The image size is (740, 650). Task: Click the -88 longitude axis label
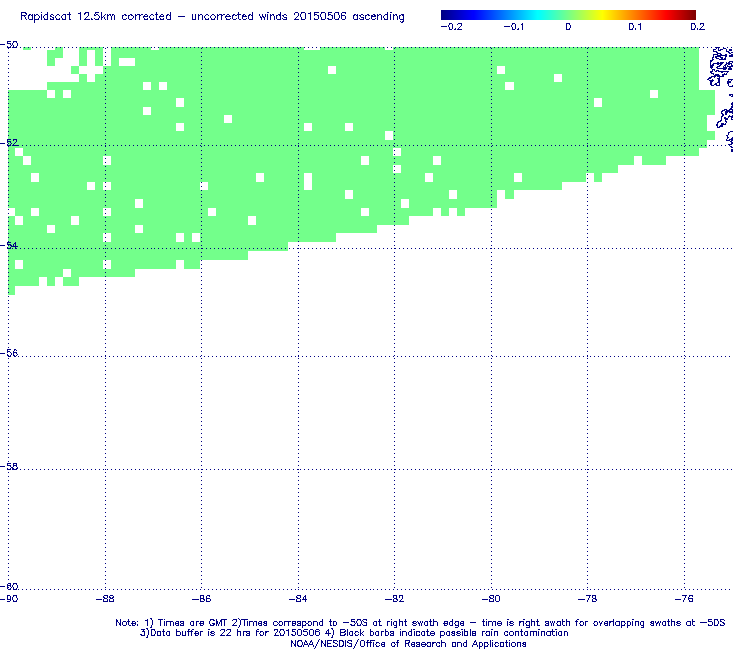pyautogui.click(x=105, y=599)
